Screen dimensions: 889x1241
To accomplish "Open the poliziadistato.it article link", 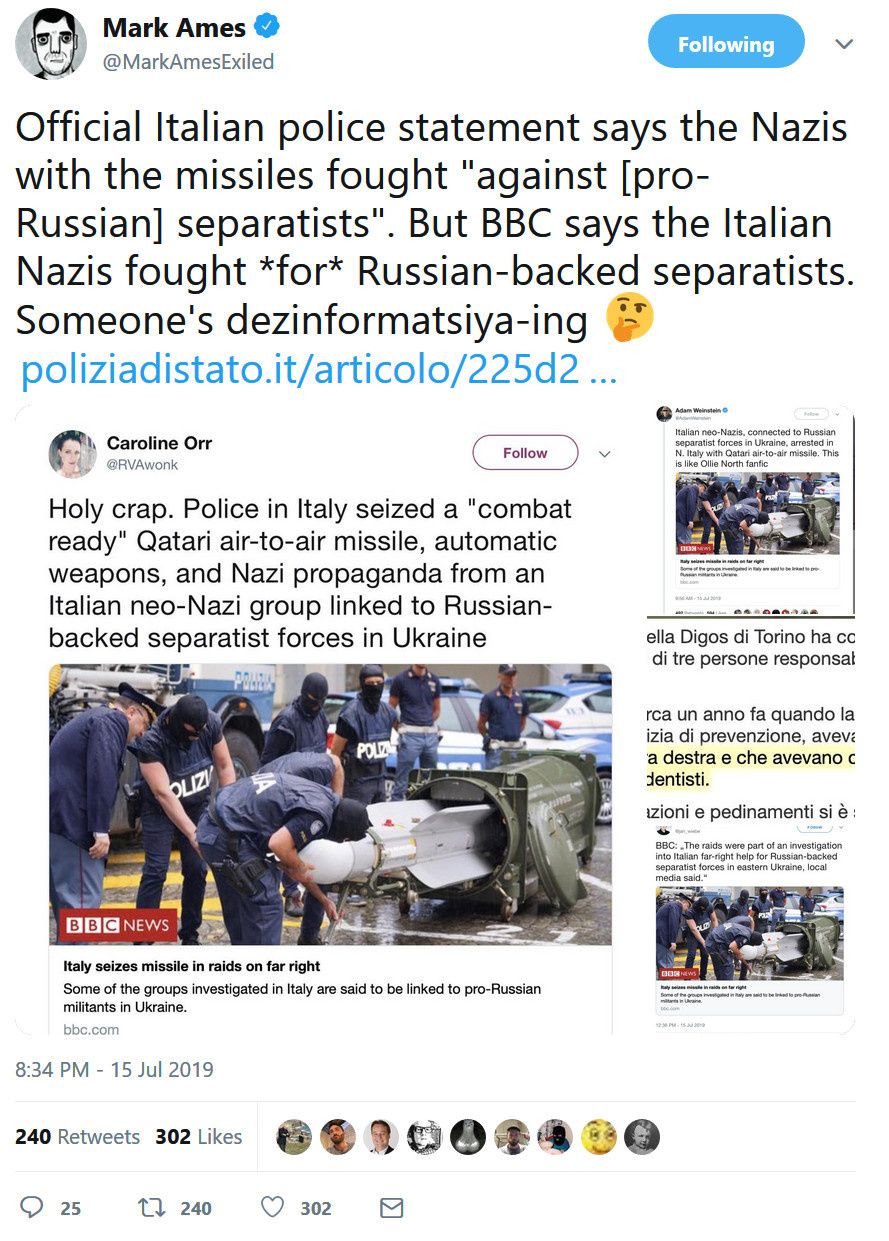I will [x=319, y=371].
